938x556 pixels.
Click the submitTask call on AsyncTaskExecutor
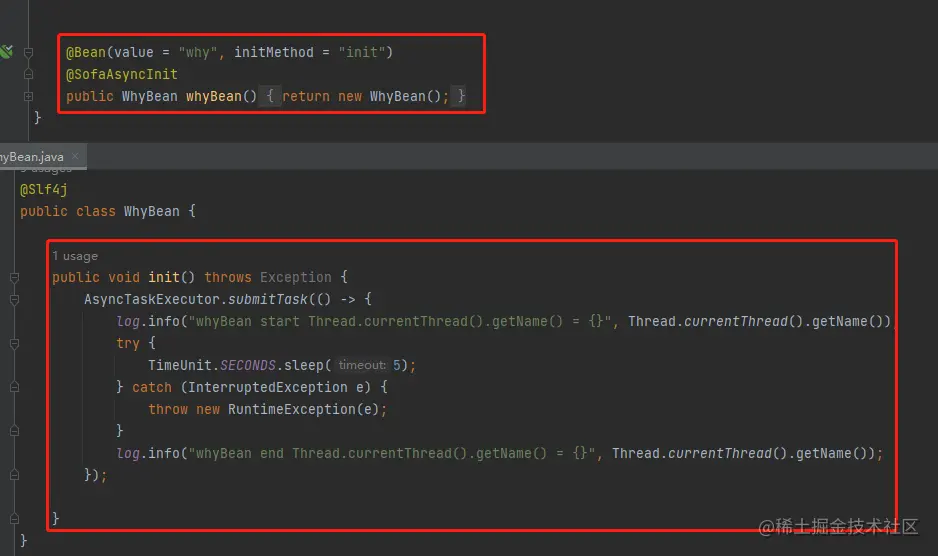[267, 299]
